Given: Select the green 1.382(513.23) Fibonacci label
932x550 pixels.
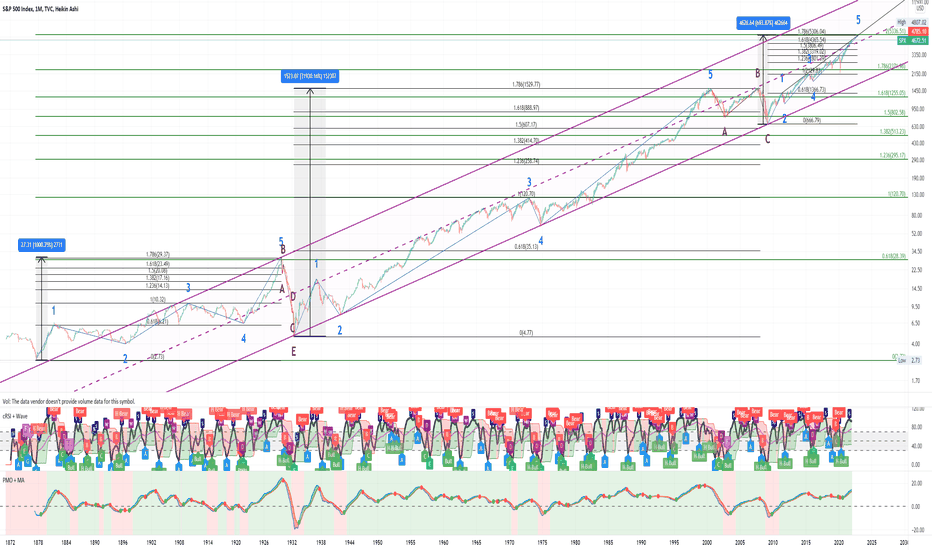Looking at the screenshot, I should [x=892, y=131].
